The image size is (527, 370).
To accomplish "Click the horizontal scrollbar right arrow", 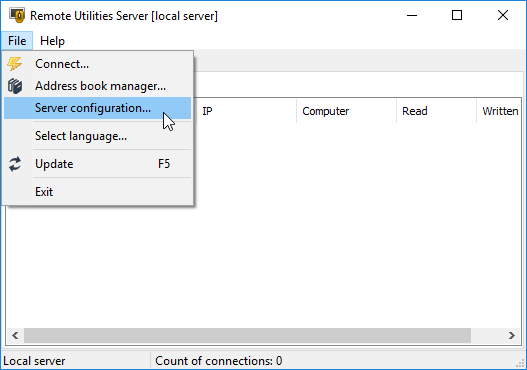I will pos(512,335).
